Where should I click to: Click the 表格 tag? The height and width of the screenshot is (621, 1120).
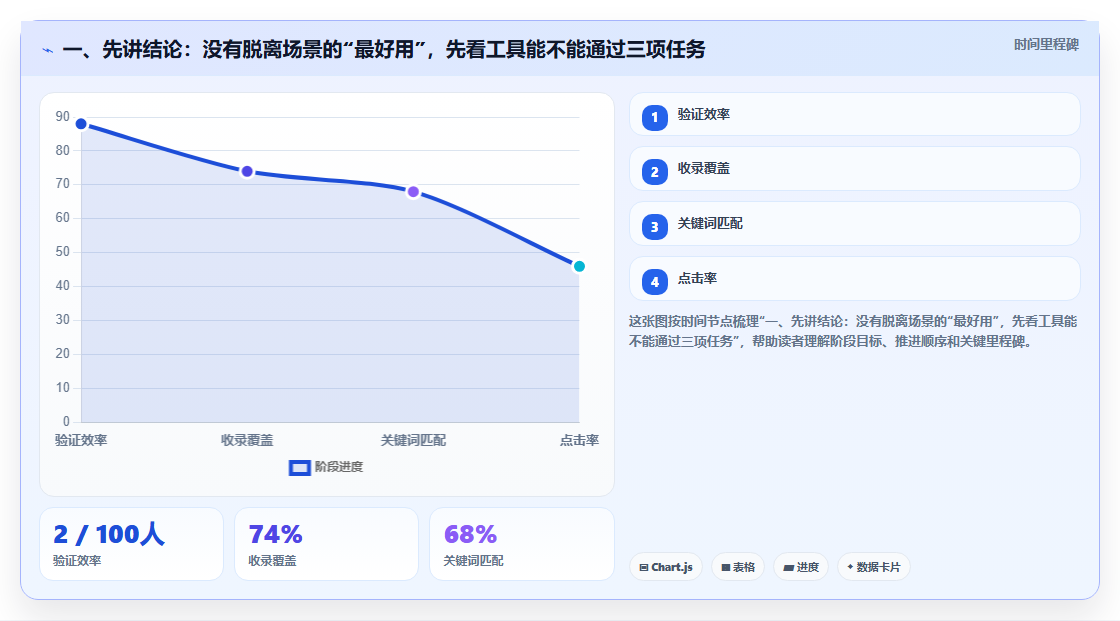point(738,567)
